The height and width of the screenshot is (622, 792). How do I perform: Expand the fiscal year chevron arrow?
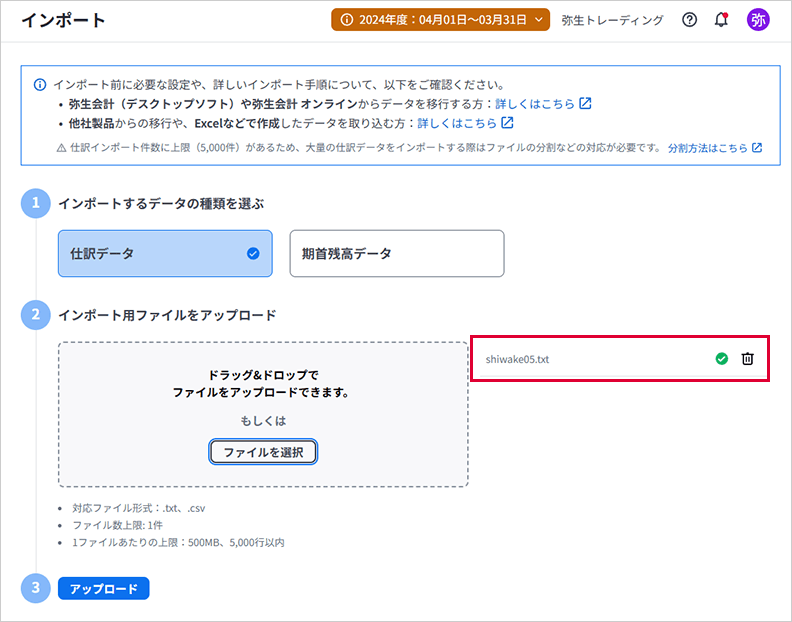(539, 20)
